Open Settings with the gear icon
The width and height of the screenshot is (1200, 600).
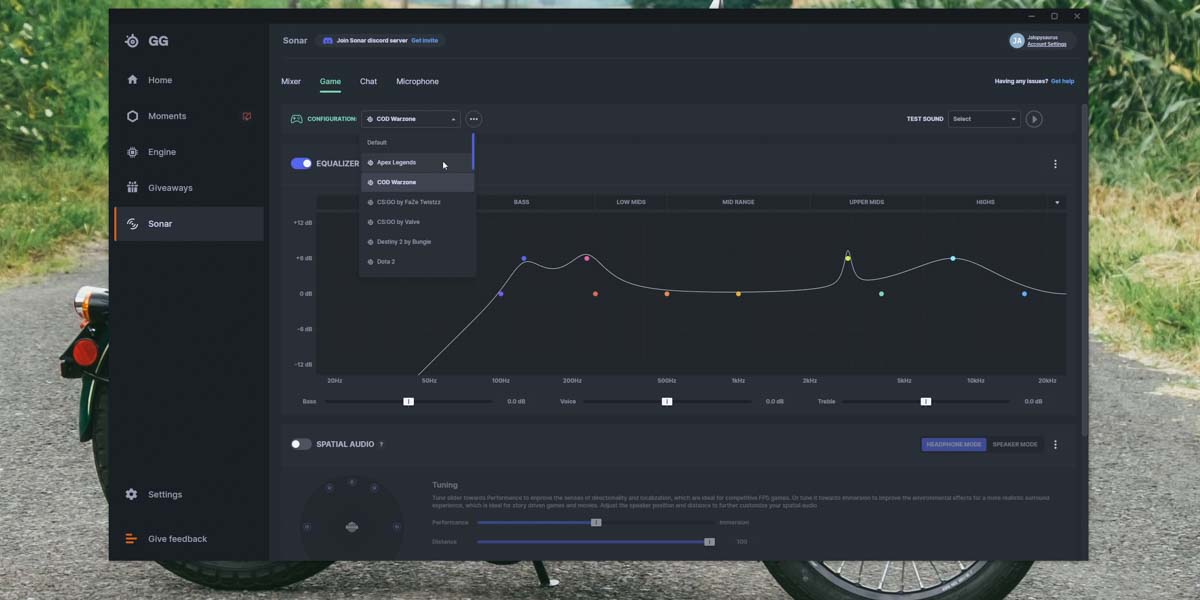[x=132, y=494]
